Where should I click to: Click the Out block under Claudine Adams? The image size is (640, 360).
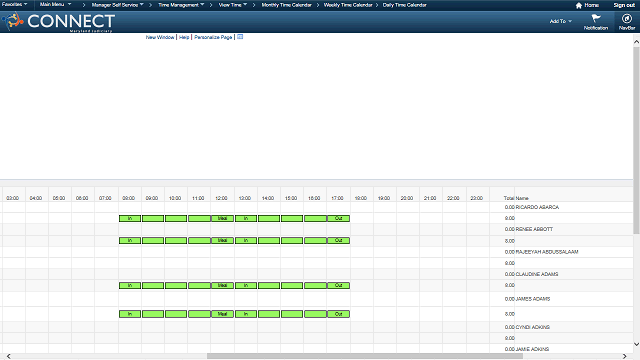pyautogui.click(x=338, y=285)
